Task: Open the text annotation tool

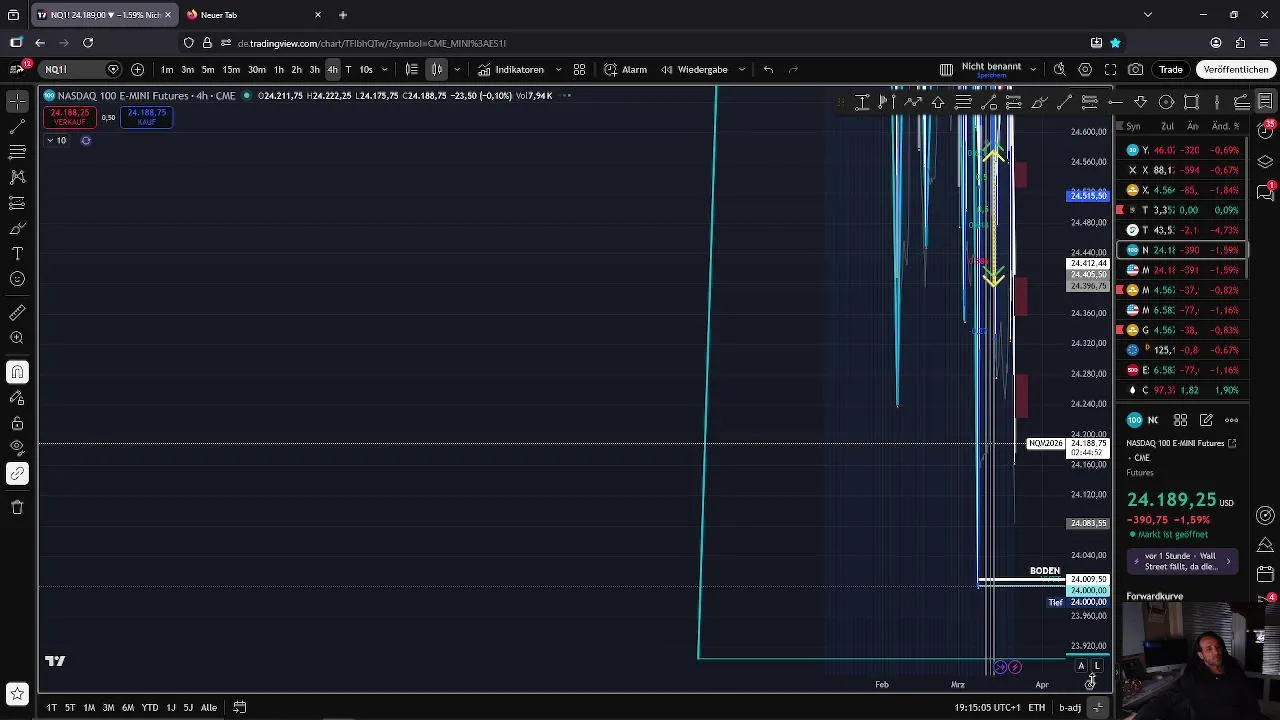Action: [17, 254]
